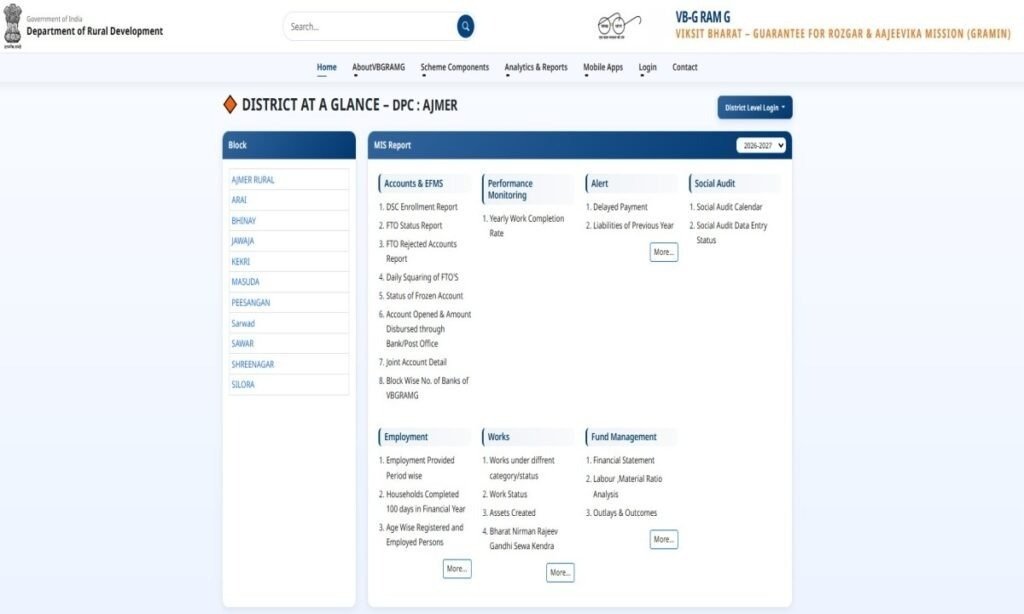Open Age Wise Registered and Employed Persons
The height and width of the screenshot is (614, 1024).
(x=424, y=535)
